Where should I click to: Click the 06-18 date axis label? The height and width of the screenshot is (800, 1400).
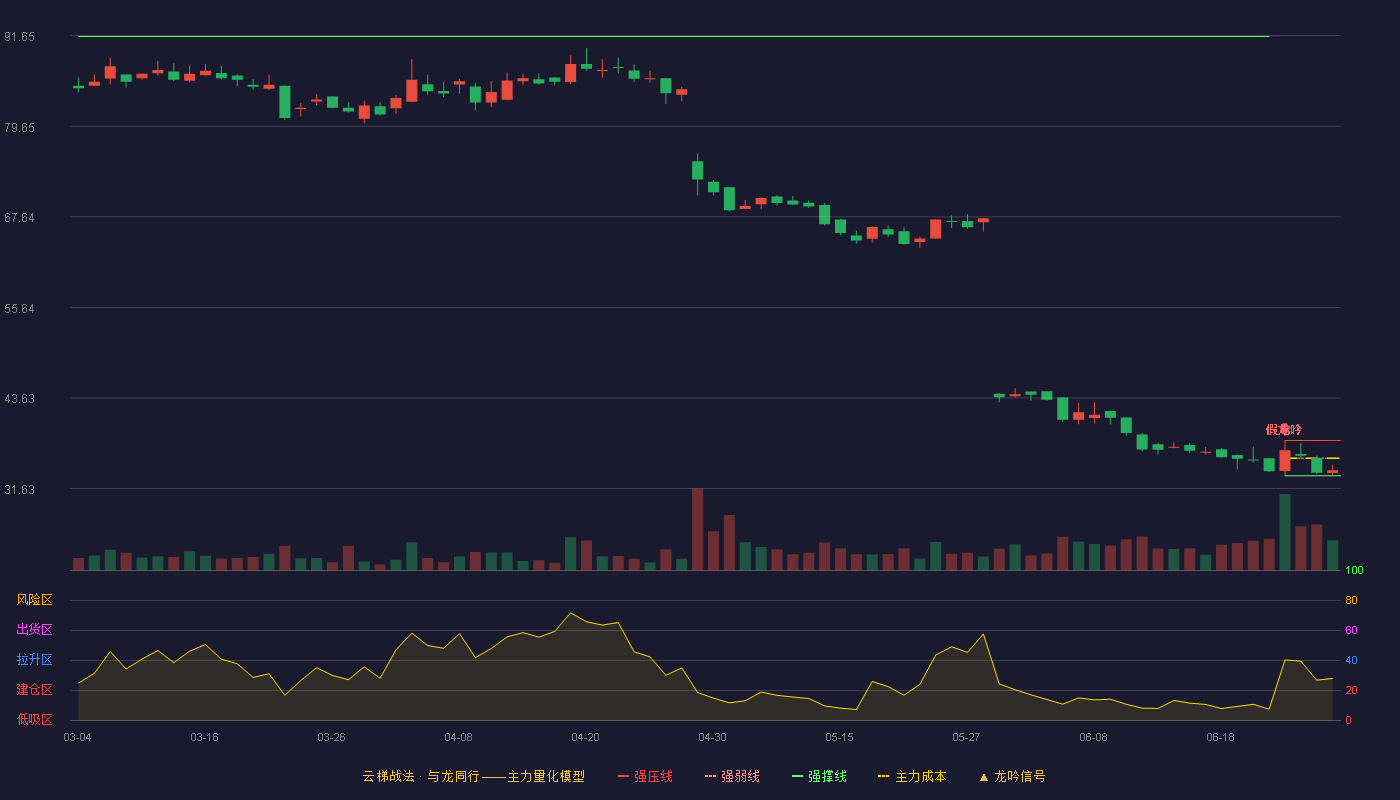(1220, 737)
